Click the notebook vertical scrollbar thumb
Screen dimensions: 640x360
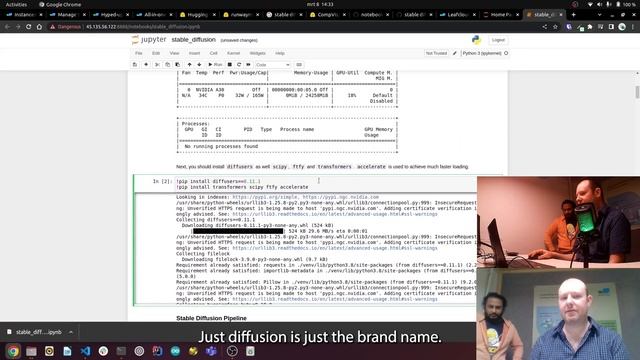point(637,92)
